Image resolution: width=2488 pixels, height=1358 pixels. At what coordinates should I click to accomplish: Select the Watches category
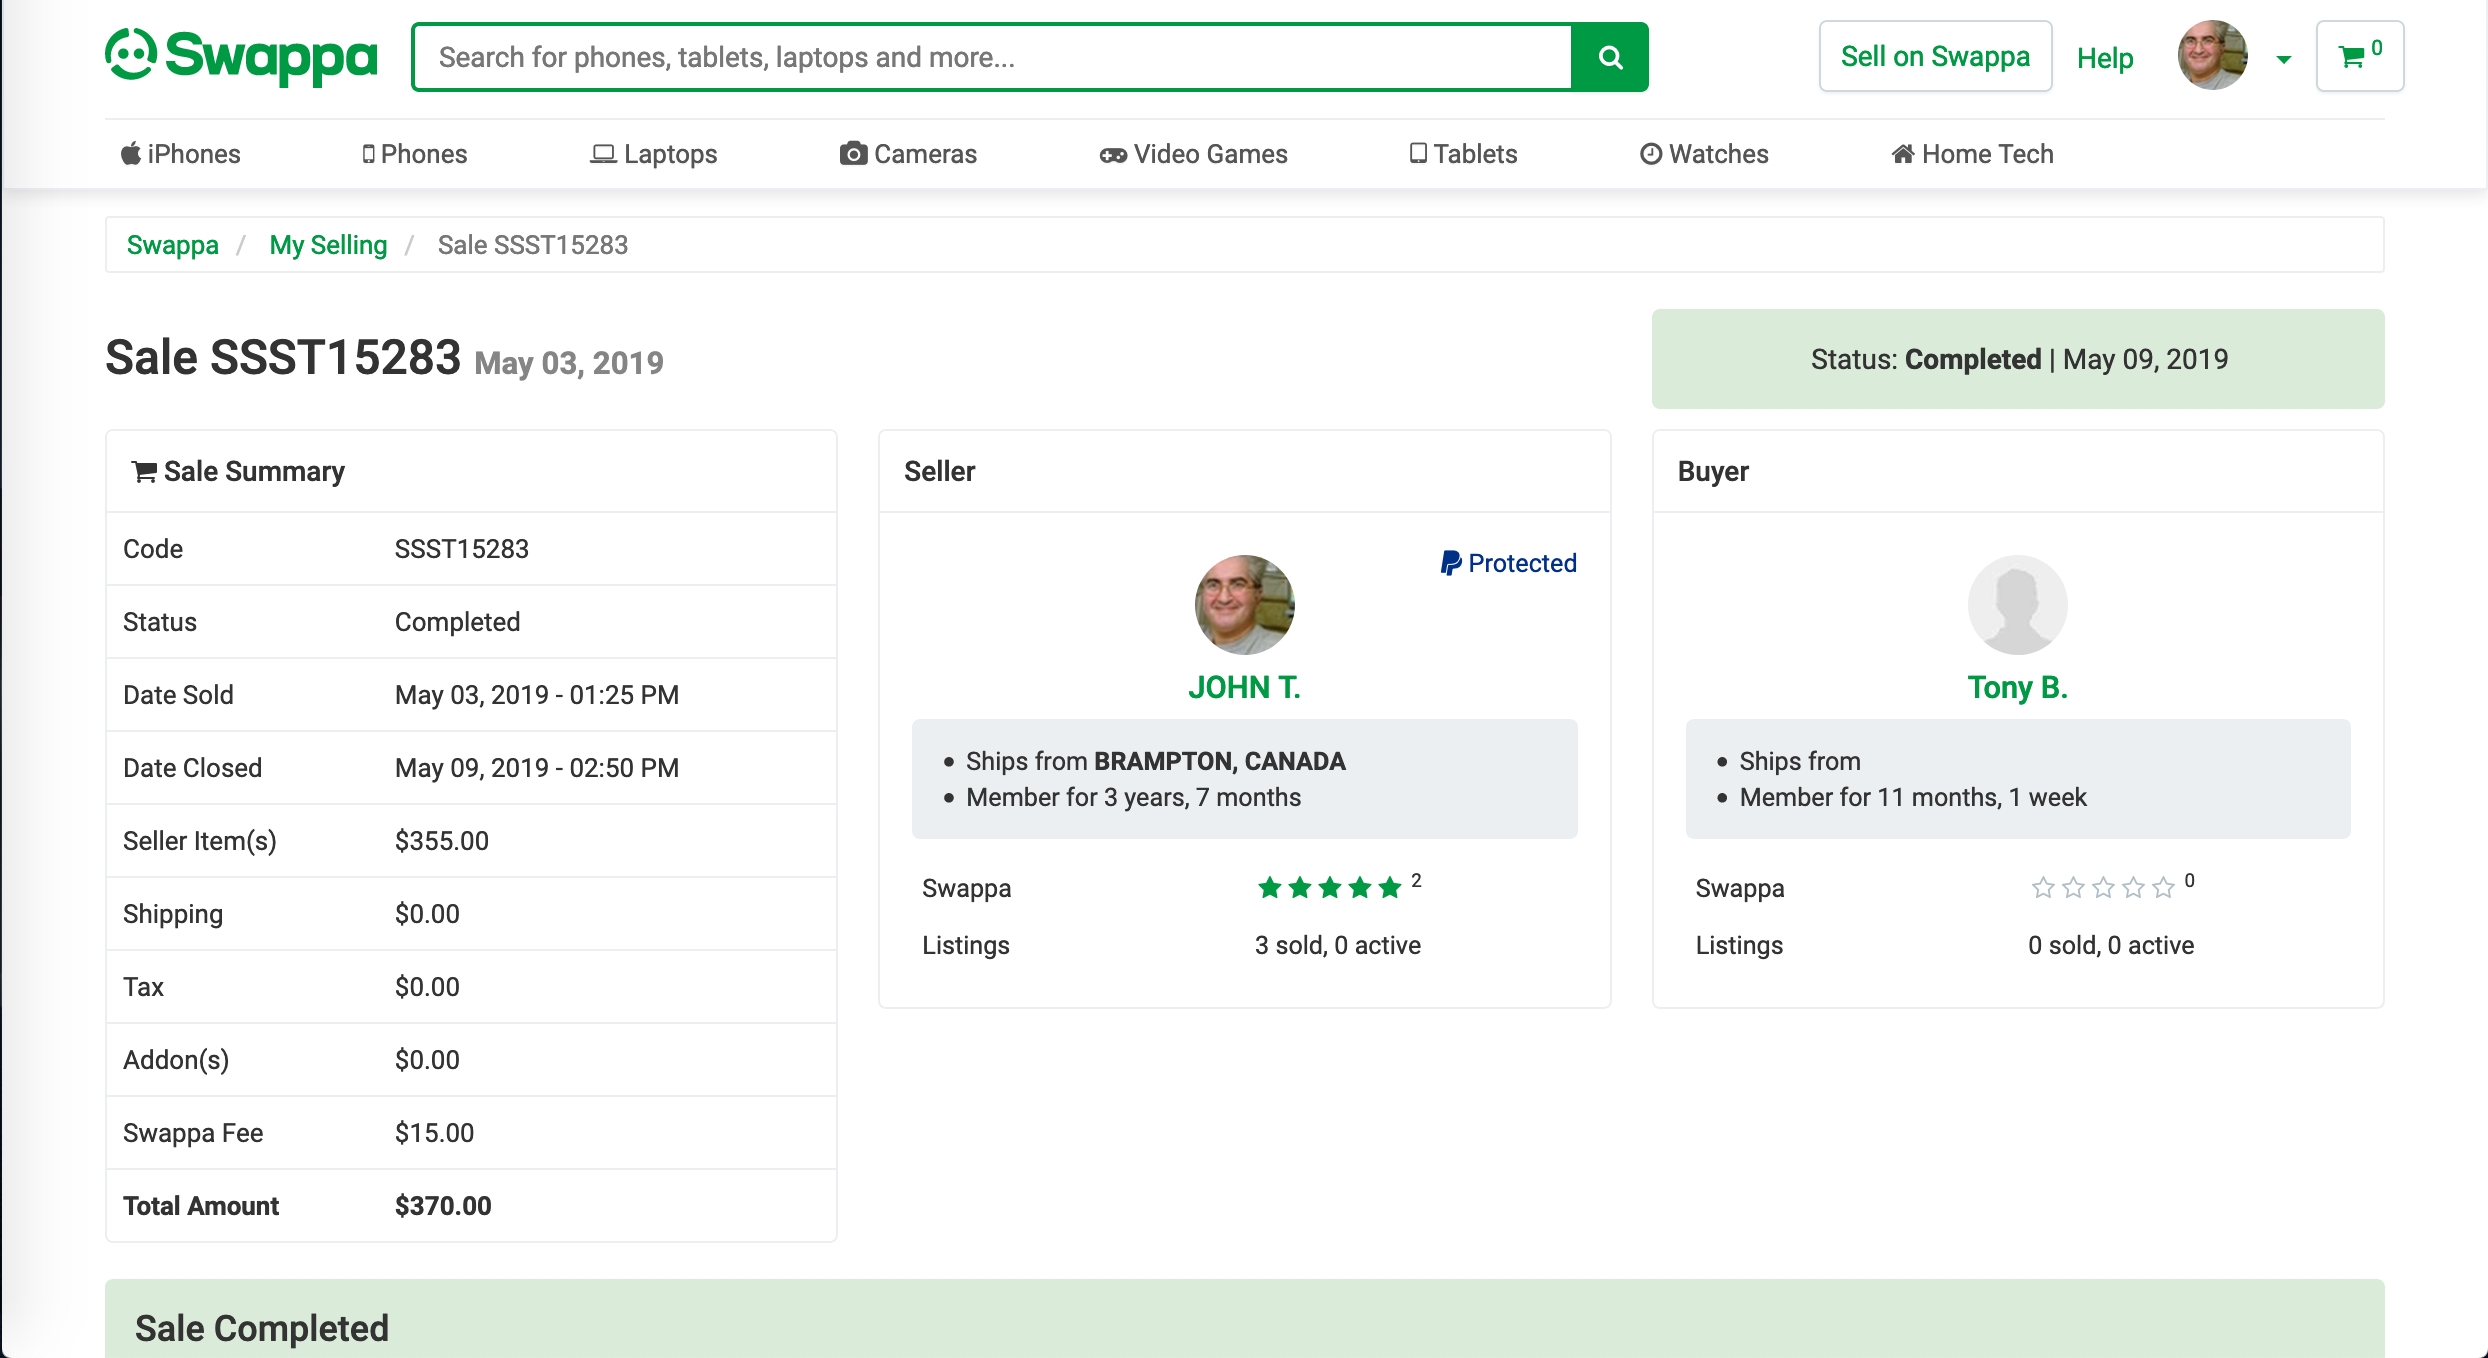pos(1704,154)
